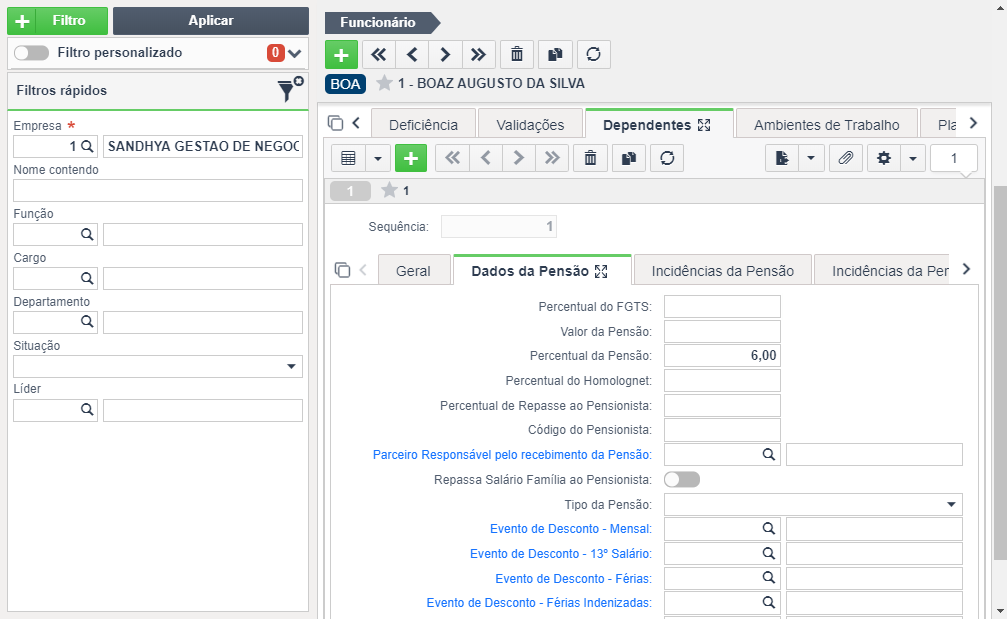Delete the current Funcionário record
The height and width of the screenshot is (619, 1007).
(x=517, y=55)
